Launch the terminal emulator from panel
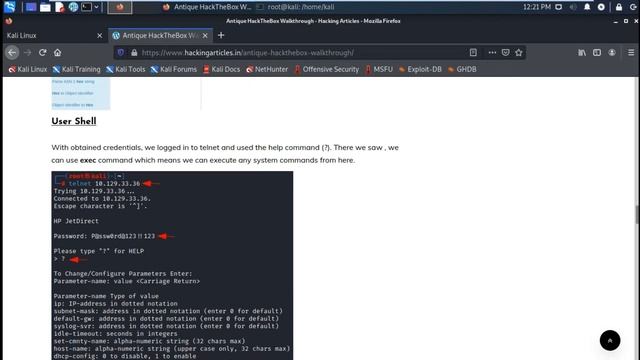Screen dimensions: 640x360 pos(86,7)
